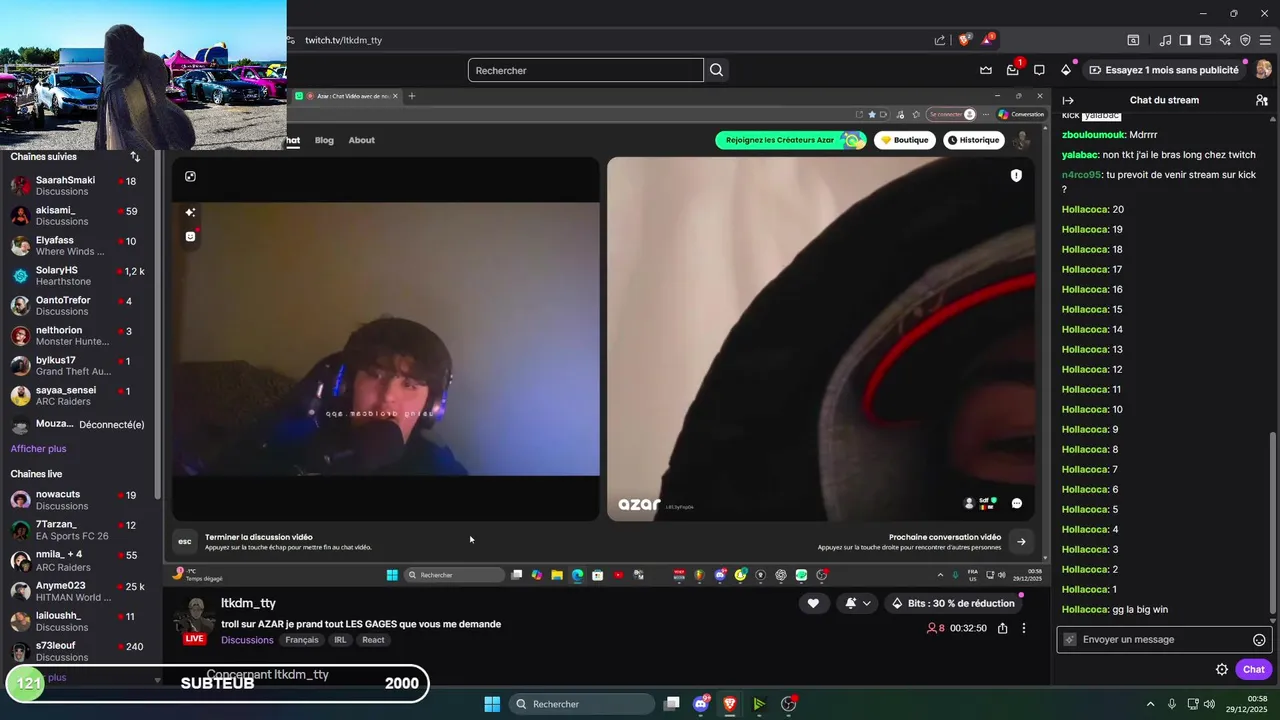Send message with the Chat button
The height and width of the screenshot is (720, 1280).
click(1253, 670)
